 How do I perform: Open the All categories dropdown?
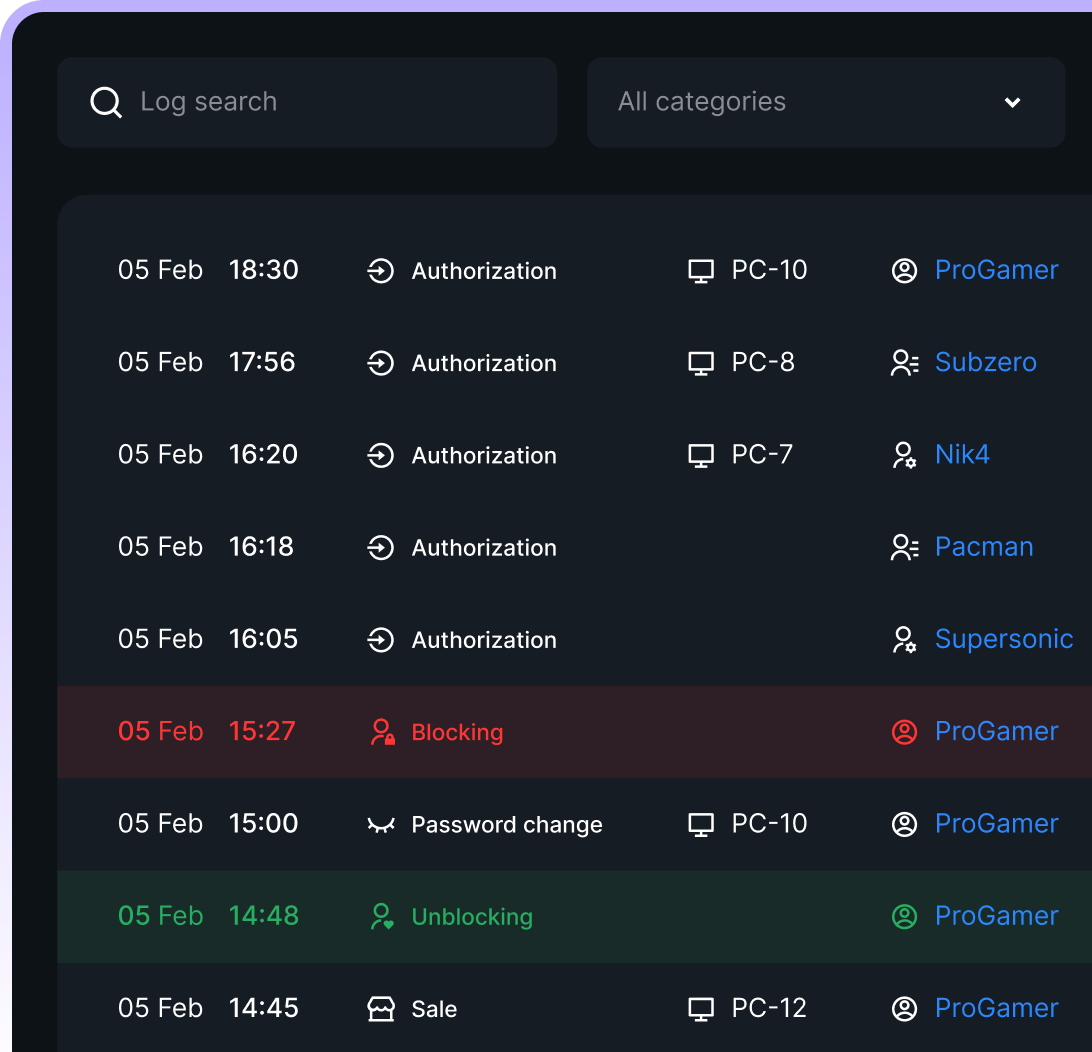coord(800,102)
